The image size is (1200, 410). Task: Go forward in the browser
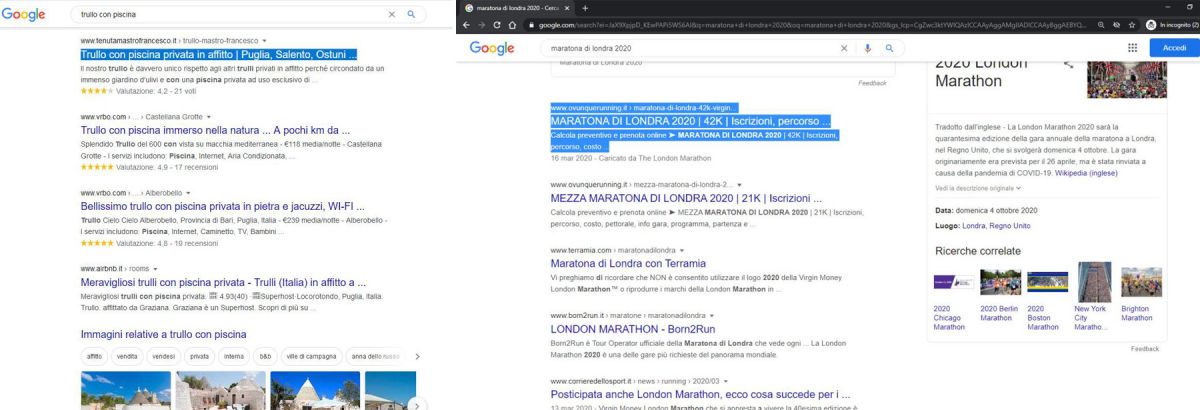point(484,23)
